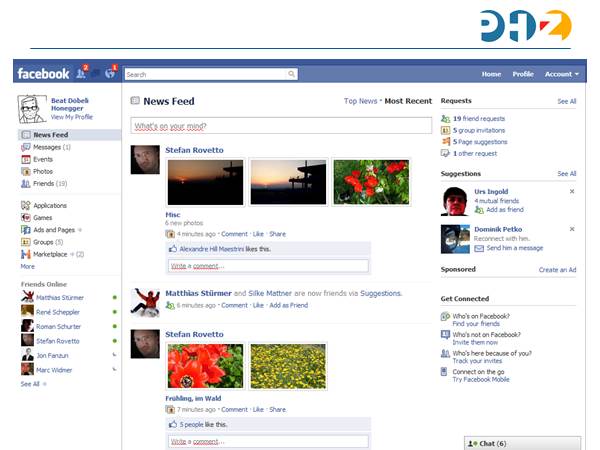Screen dimensions: 600x450
Task: Comment on Matthias Stürmer friendship post
Action: [x=235, y=305]
